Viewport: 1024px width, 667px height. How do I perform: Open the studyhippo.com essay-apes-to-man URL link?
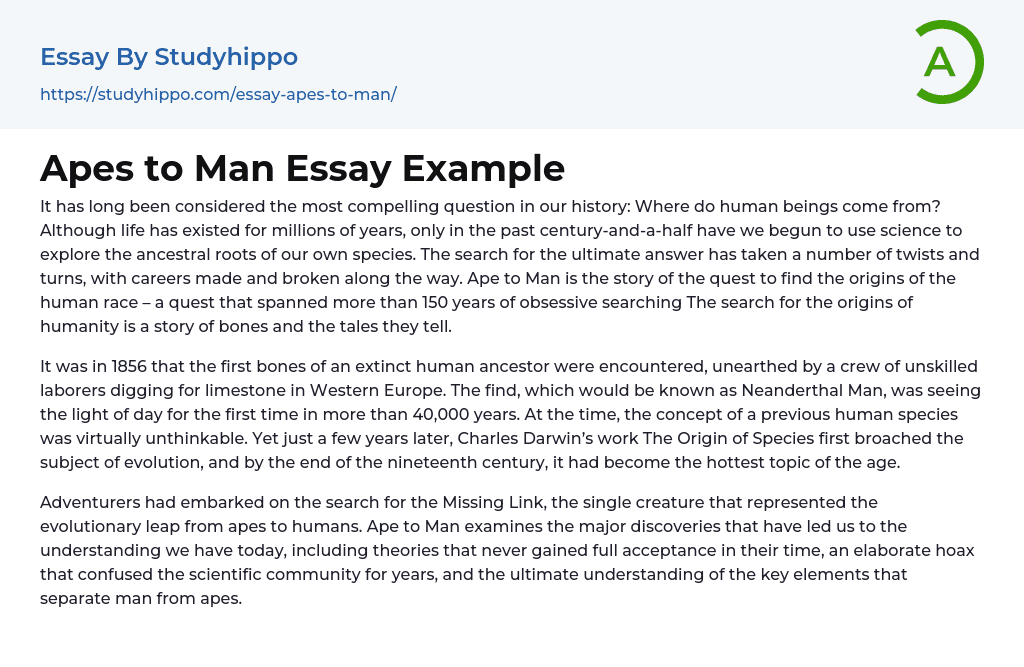click(x=218, y=94)
